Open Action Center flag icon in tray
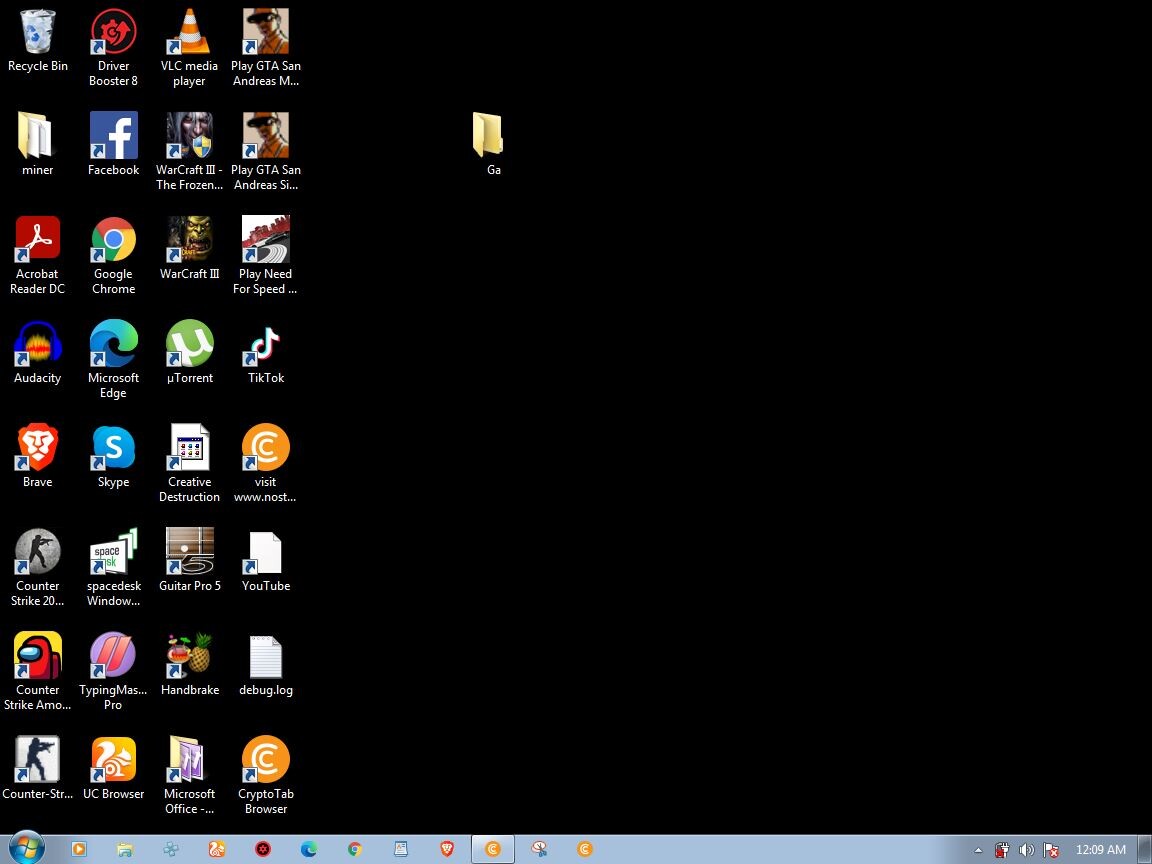Screen dimensions: 1152x864 (1051, 850)
